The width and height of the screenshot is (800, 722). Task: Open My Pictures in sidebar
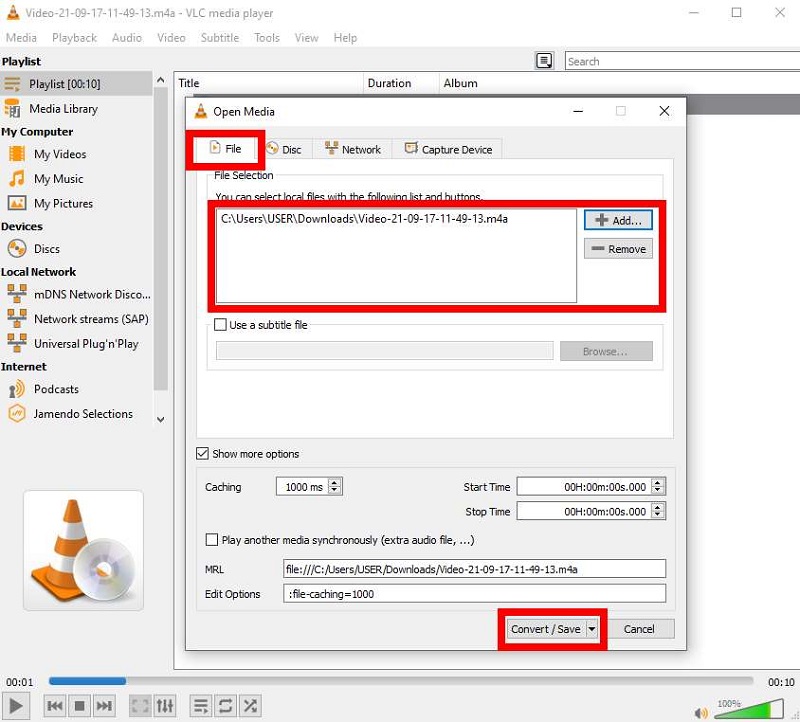coord(63,203)
